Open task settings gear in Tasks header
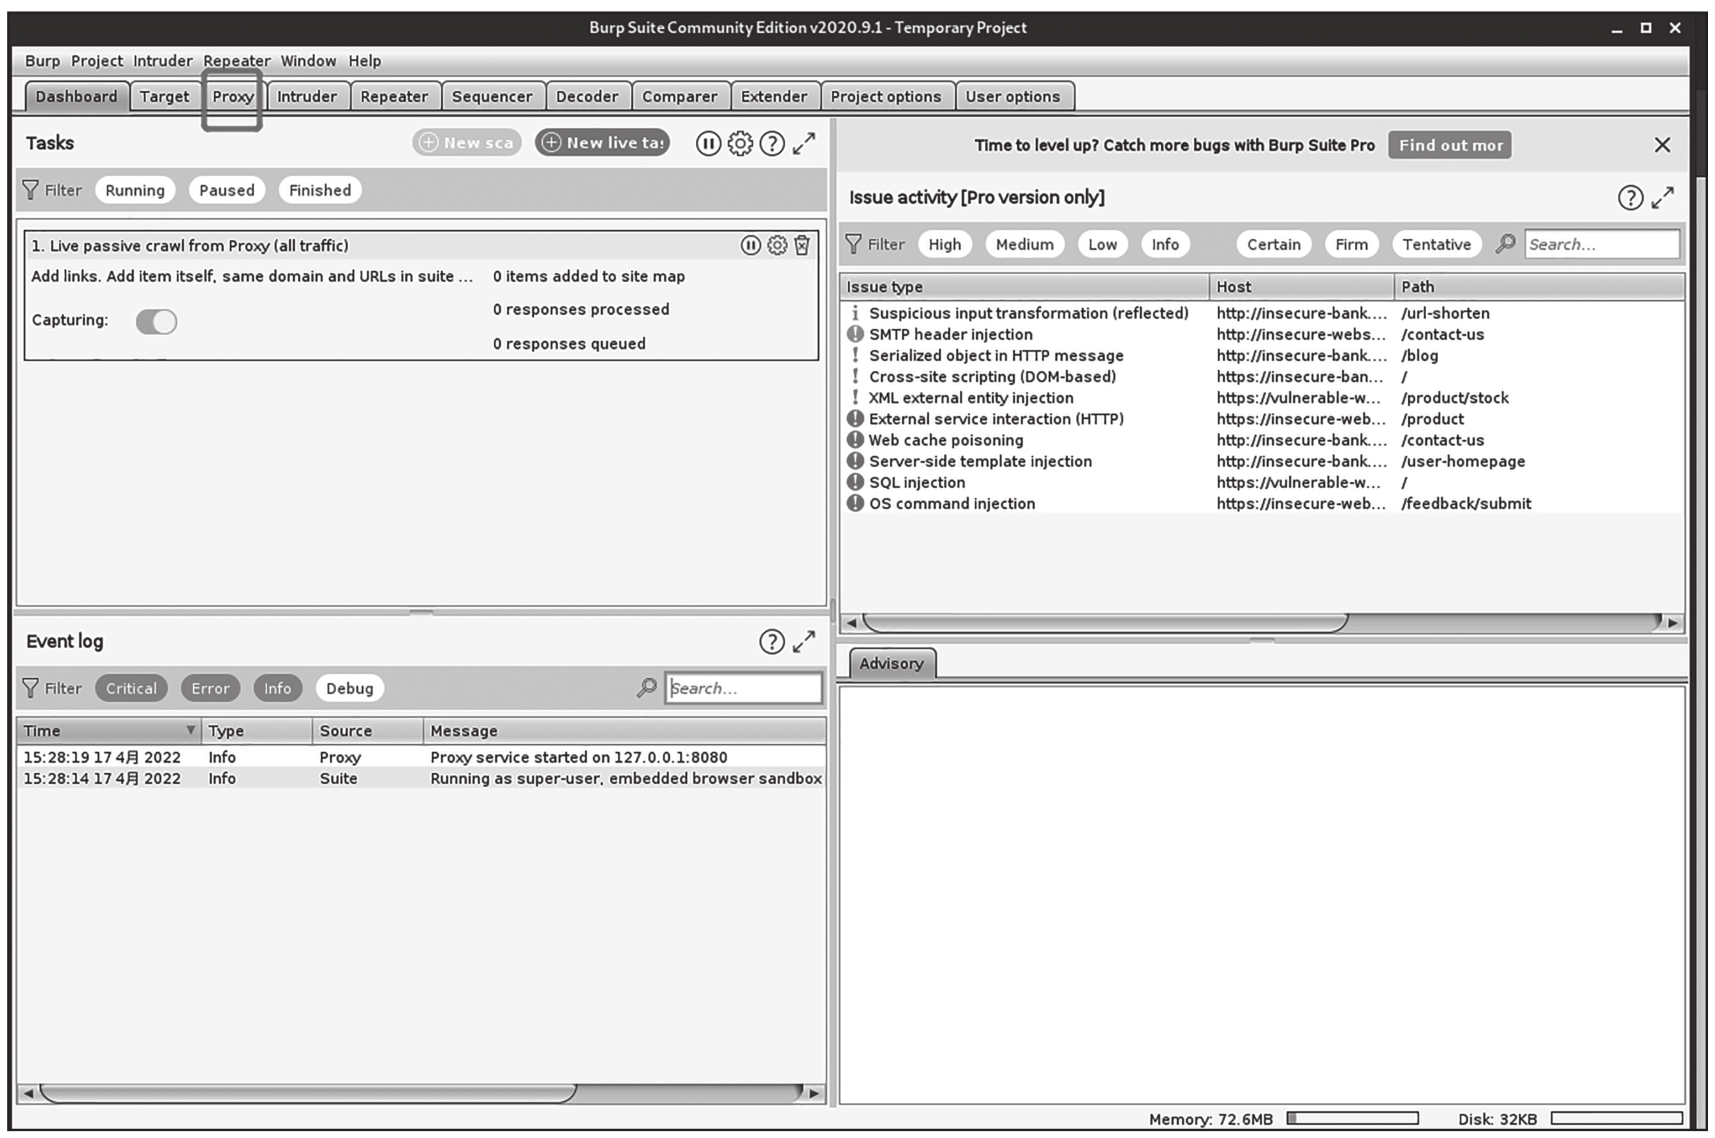Image resolution: width=1715 pixels, height=1138 pixels. (x=740, y=144)
